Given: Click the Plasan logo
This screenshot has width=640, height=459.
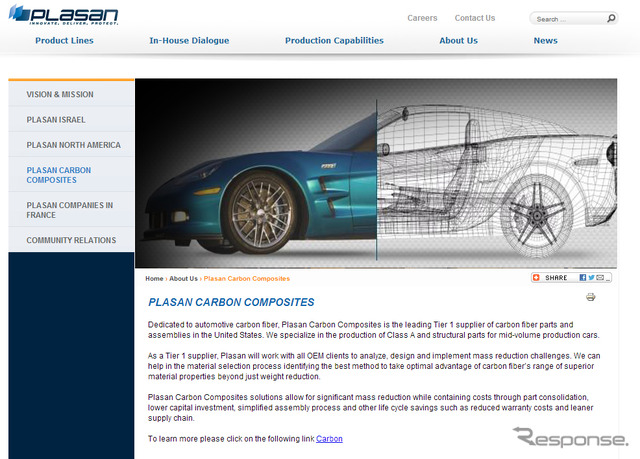Looking at the screenshot, I should tap(64, 15).
